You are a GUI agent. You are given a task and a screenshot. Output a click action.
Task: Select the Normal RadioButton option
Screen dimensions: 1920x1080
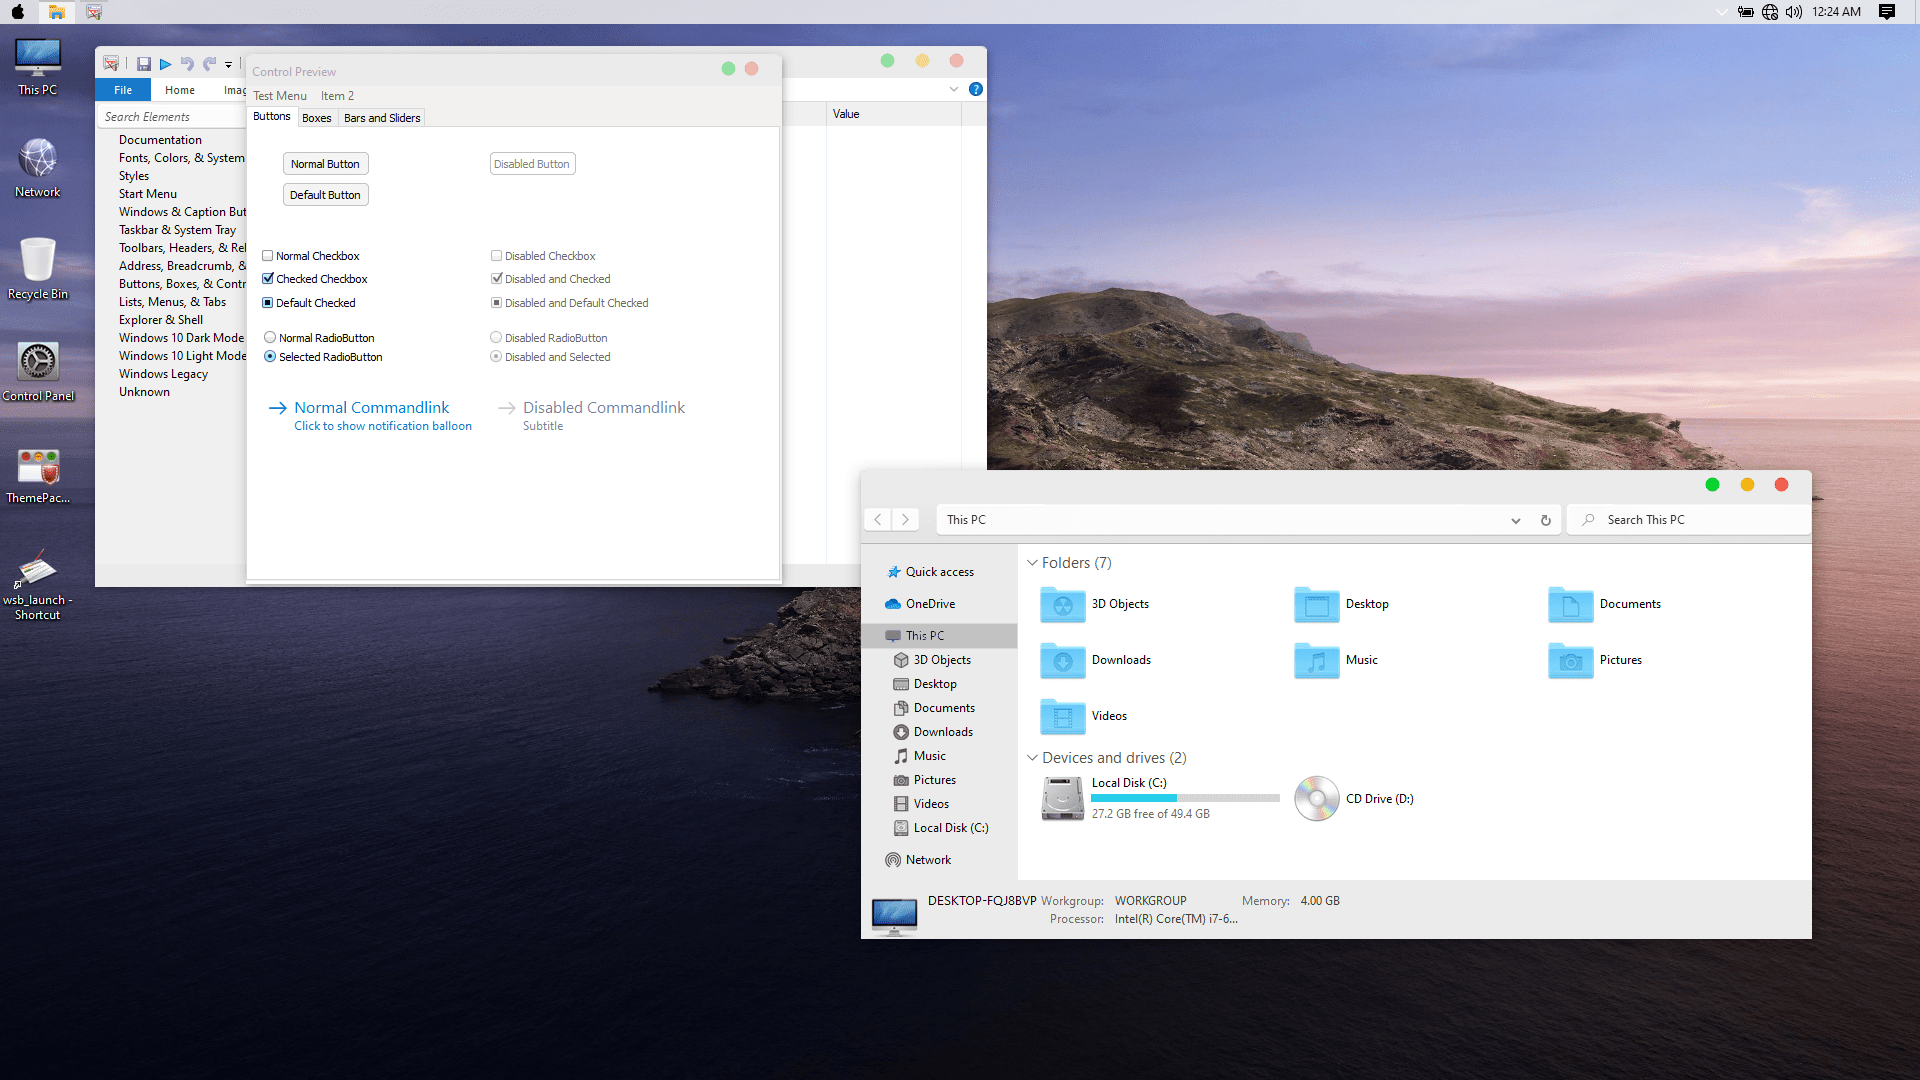point(269,338)
